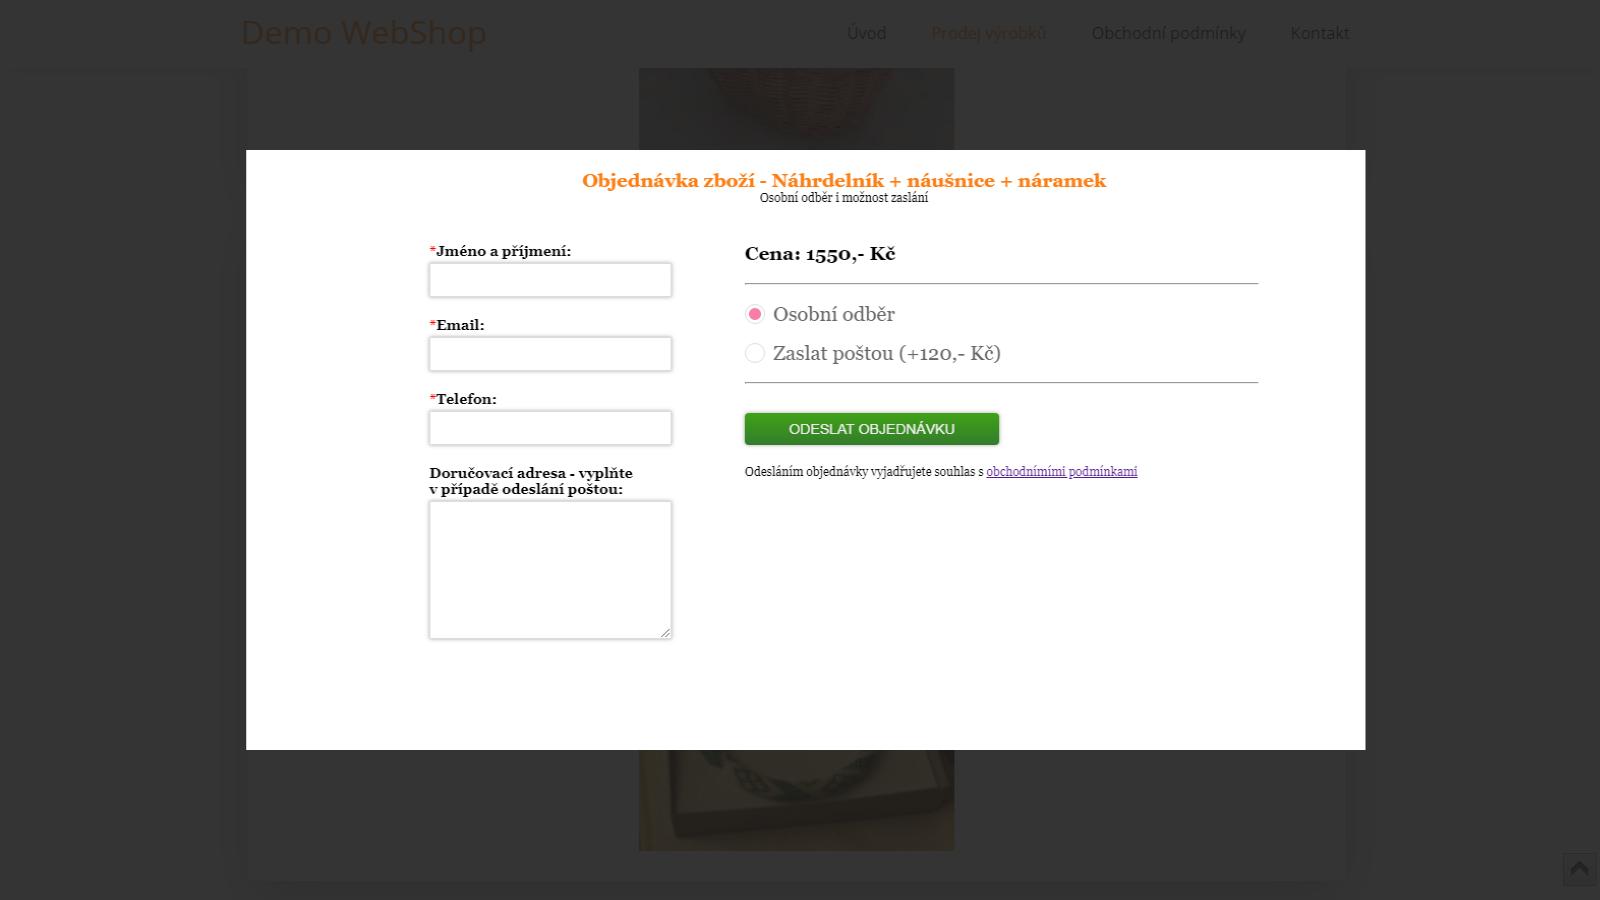
Task: Select the Telefon input field
Action: (550, 428)
